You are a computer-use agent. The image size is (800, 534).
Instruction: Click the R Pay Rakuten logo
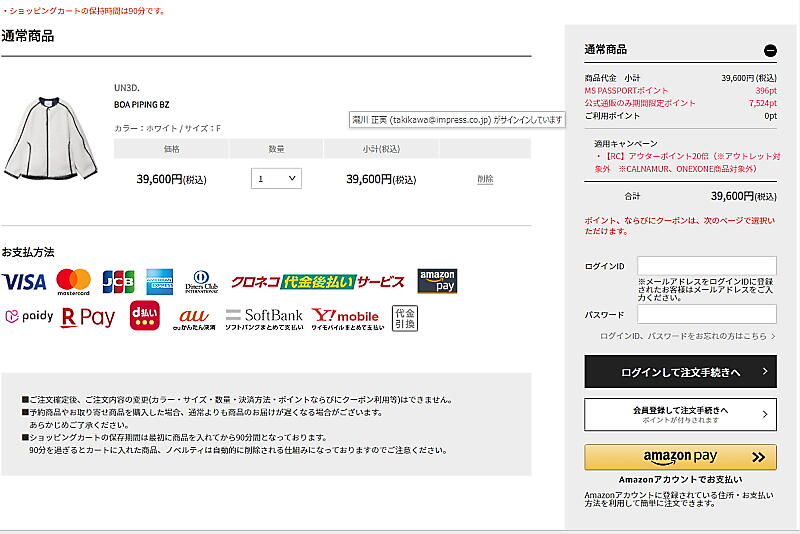[x=88, y=317]
